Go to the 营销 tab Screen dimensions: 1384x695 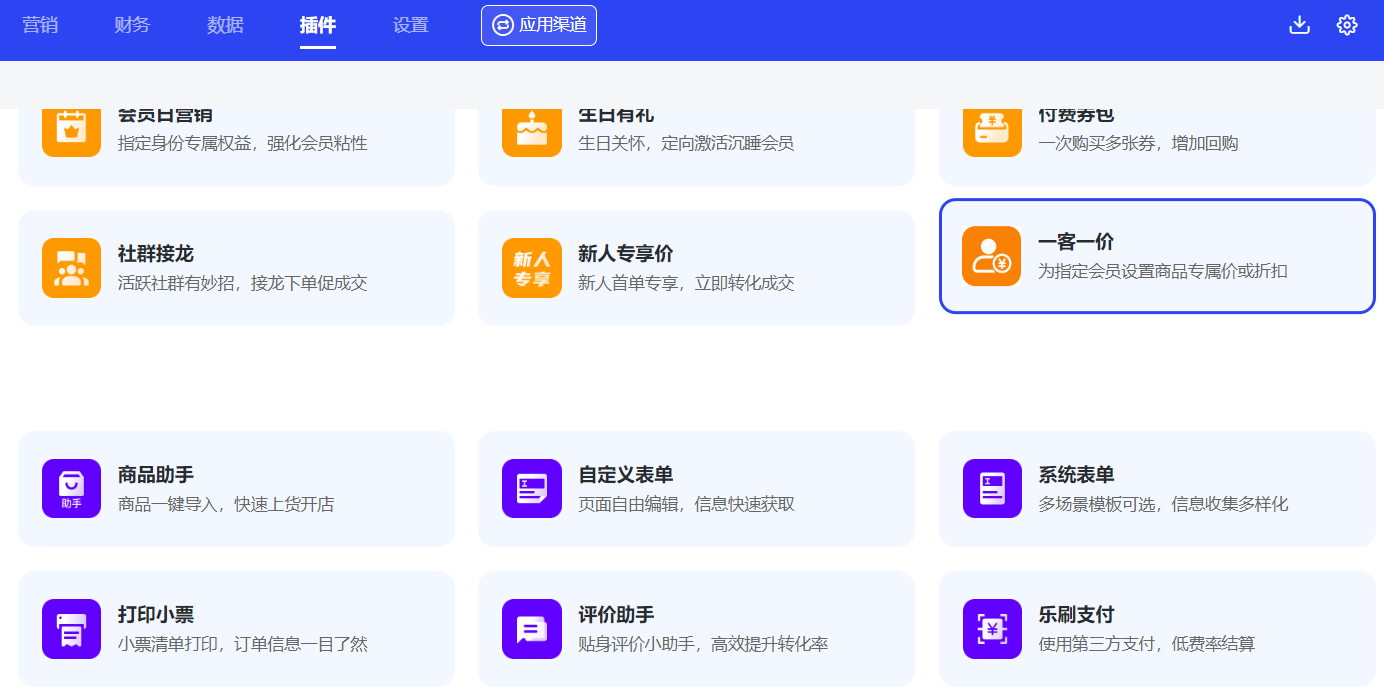(x=40, y=25)
